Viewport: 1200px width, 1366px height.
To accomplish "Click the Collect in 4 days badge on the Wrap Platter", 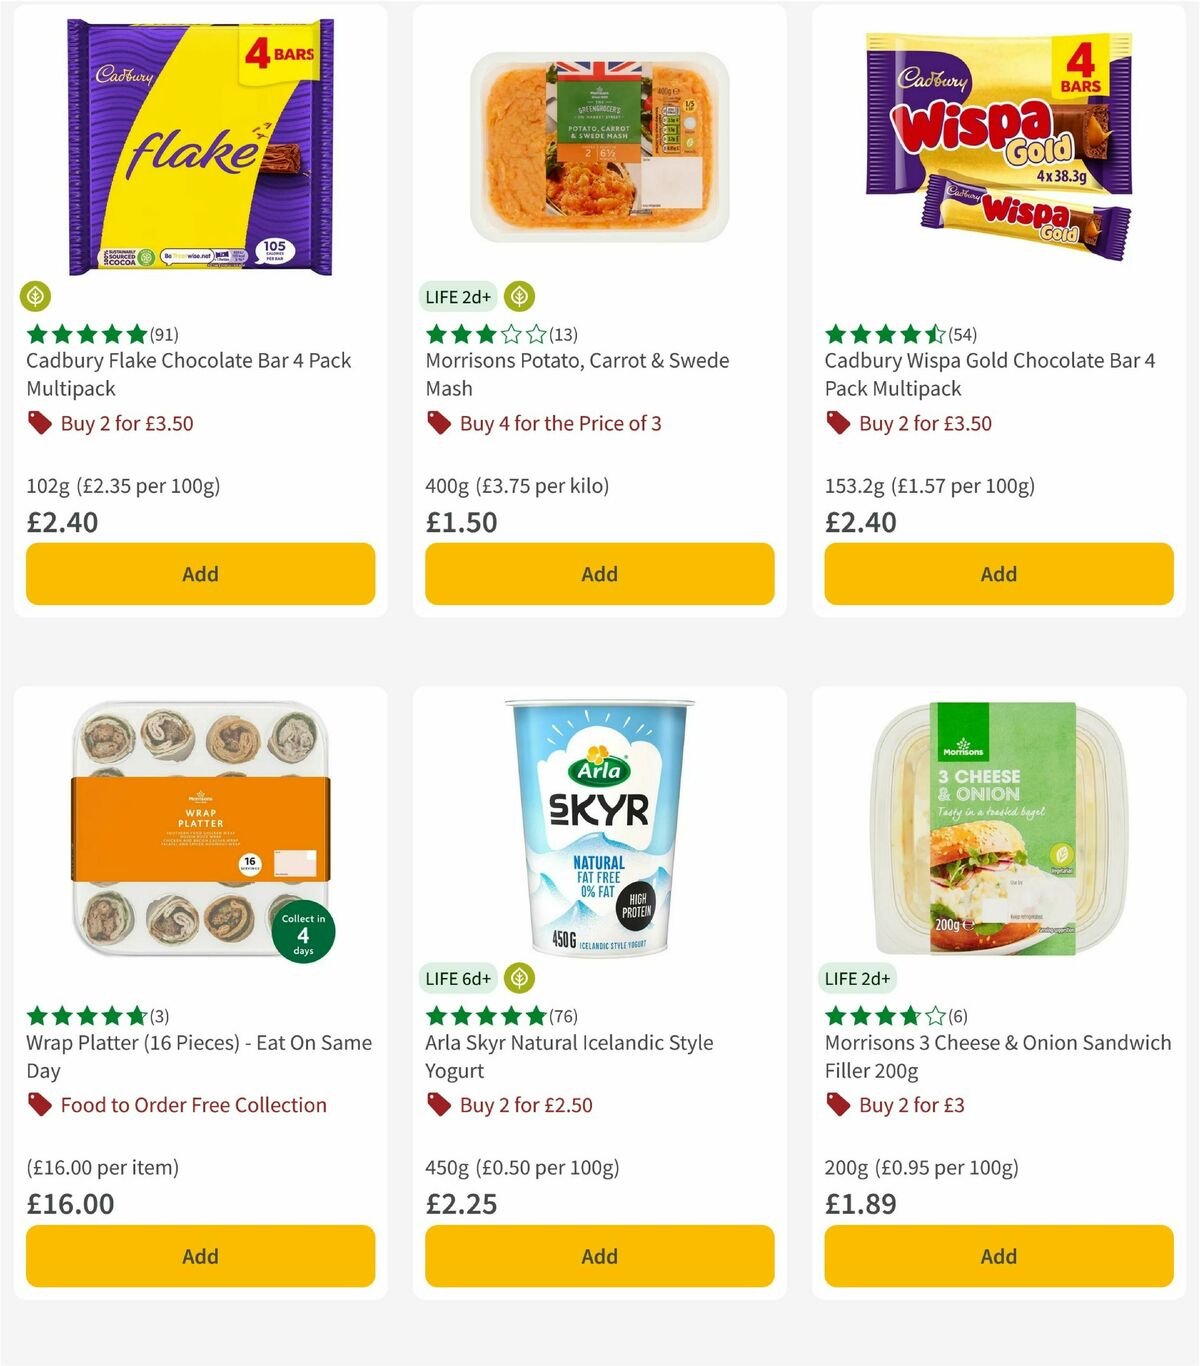I will point(302,931).
